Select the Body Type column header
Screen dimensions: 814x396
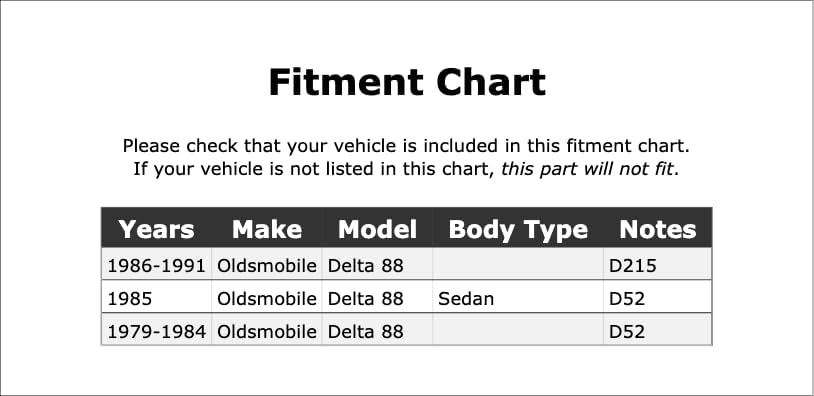[518, 228]
